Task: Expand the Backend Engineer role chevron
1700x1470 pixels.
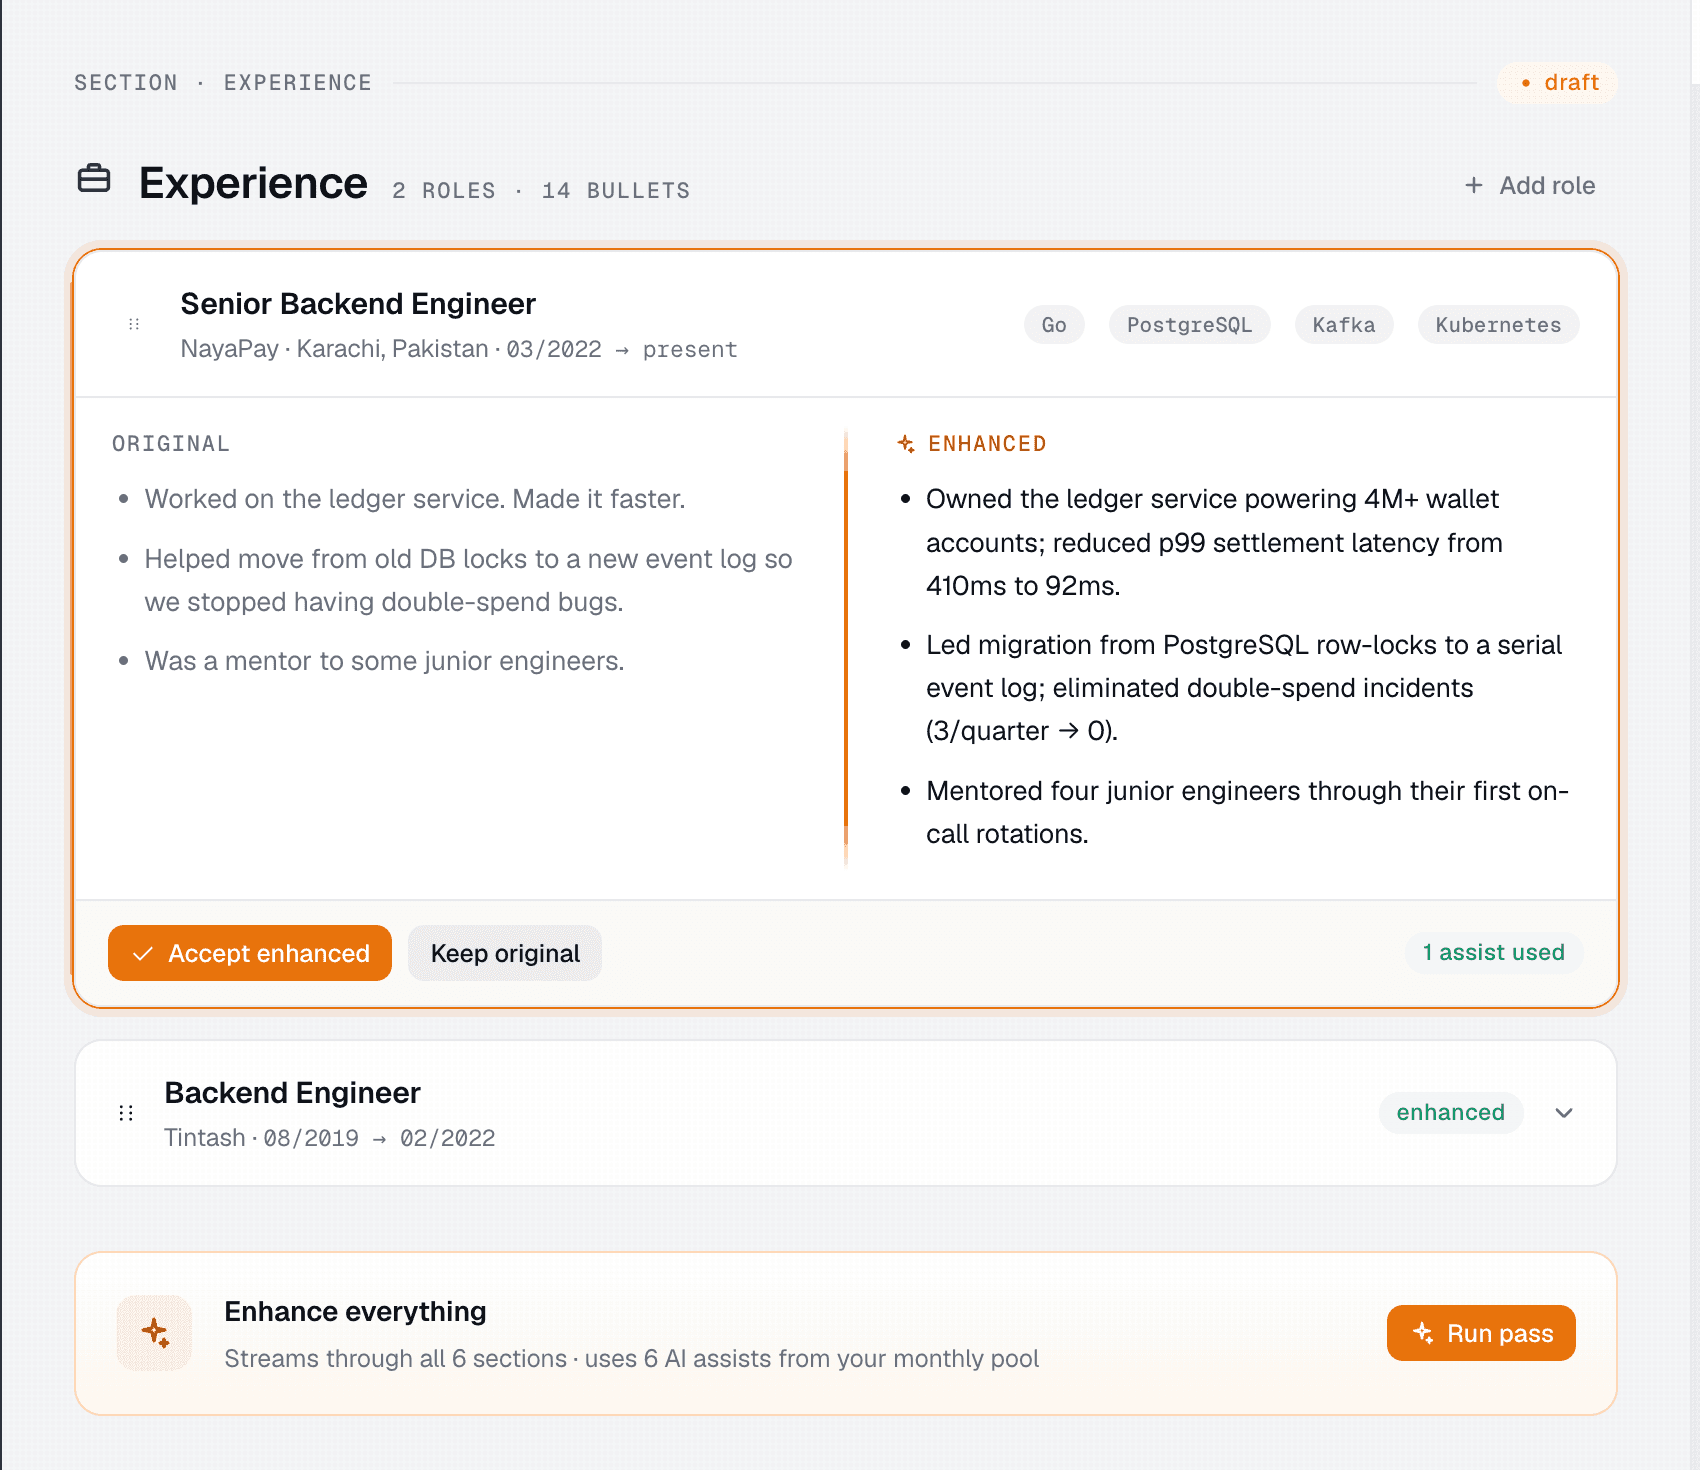Action: click(1564, 1113)
